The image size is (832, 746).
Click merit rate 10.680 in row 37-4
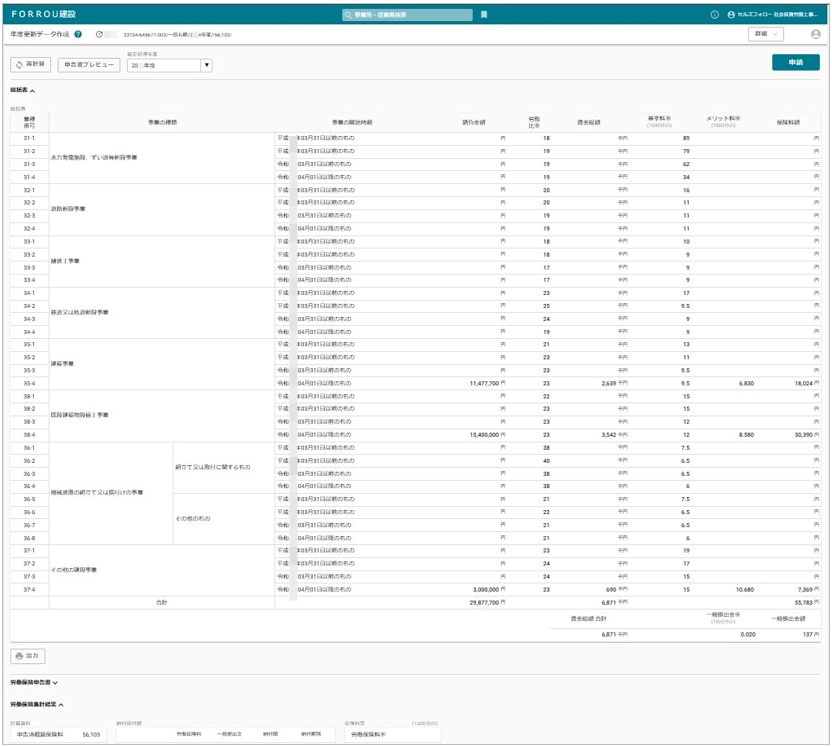[x=744, y=590]
